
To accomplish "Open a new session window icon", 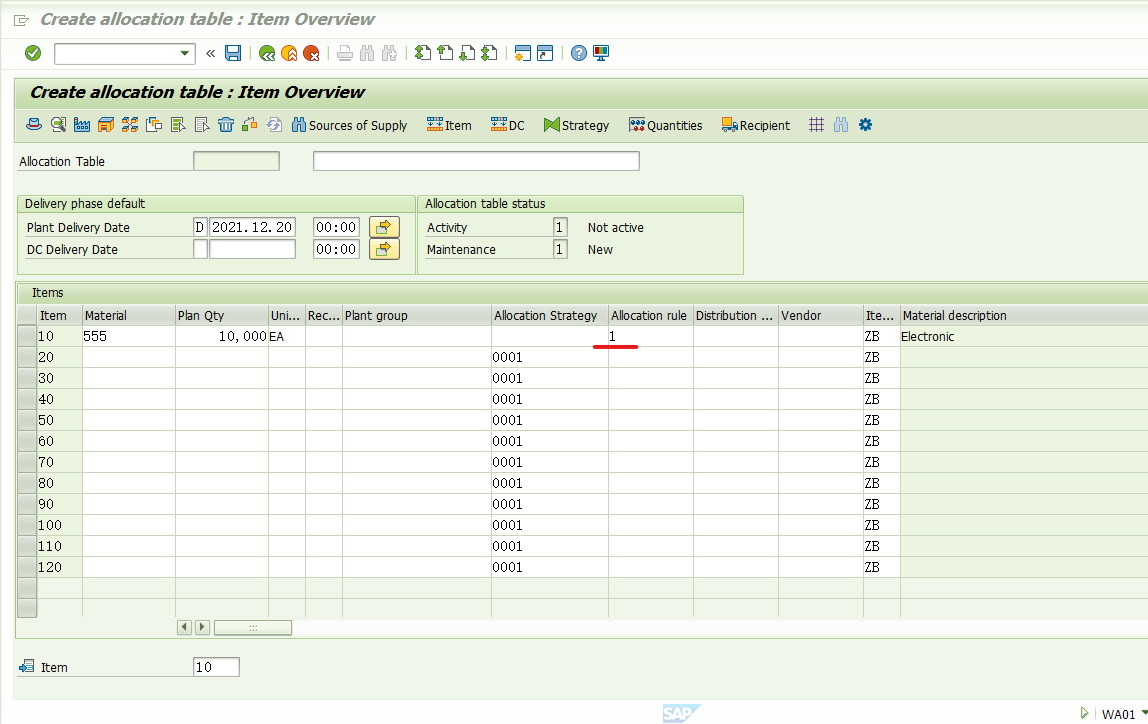I will click(x=522, y=53).
